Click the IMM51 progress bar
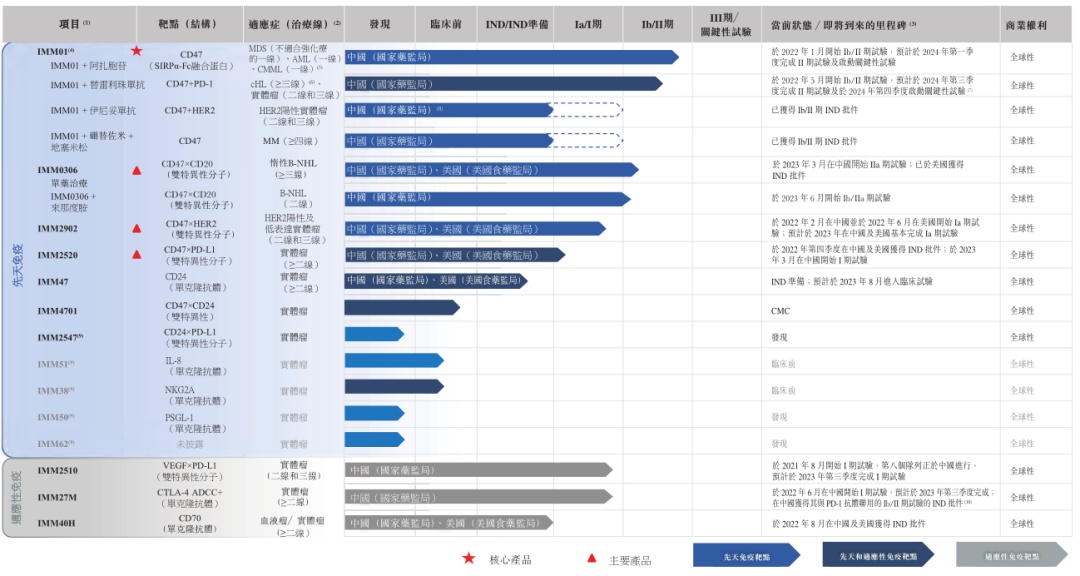Image resolution: width=1080 pixels, height=576 pixels. 394,360
